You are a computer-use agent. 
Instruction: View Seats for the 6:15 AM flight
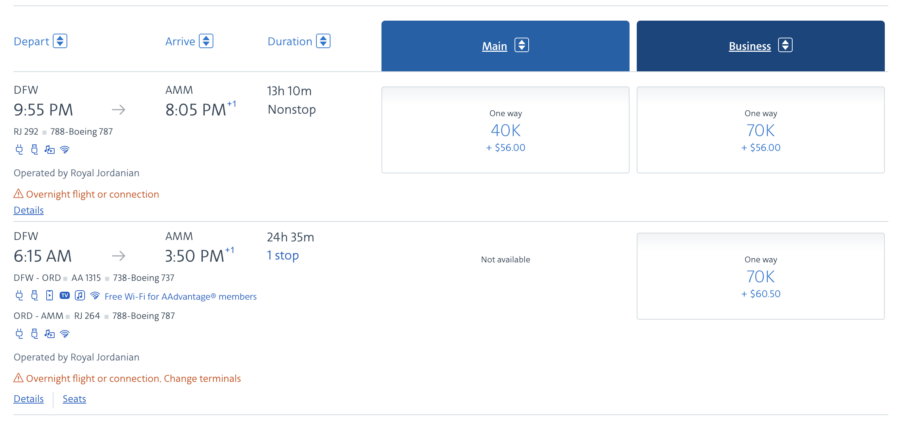[74, 398]
